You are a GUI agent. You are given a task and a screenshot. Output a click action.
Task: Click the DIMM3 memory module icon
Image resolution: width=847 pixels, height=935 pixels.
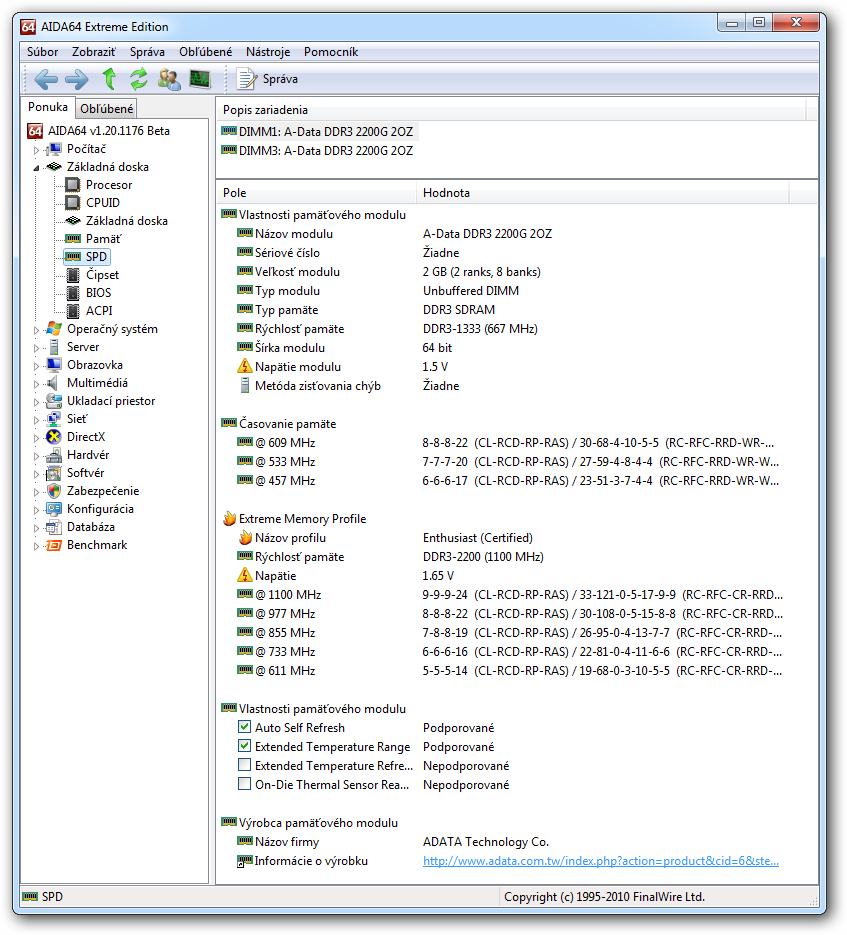click(x=228, y=150)
